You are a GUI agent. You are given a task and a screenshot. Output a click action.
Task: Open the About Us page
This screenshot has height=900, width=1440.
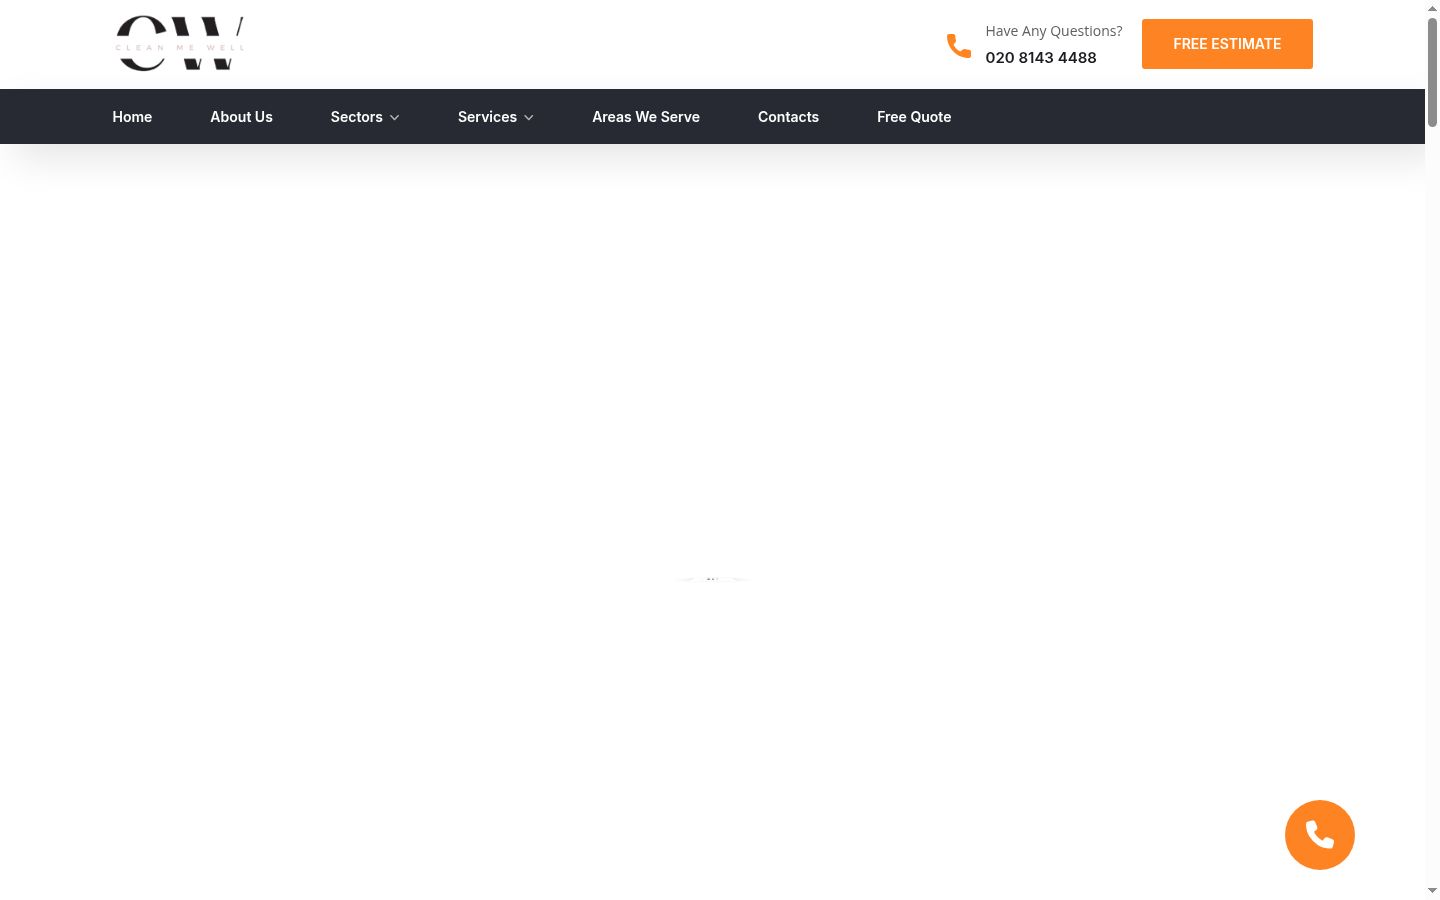pos(241,117)
